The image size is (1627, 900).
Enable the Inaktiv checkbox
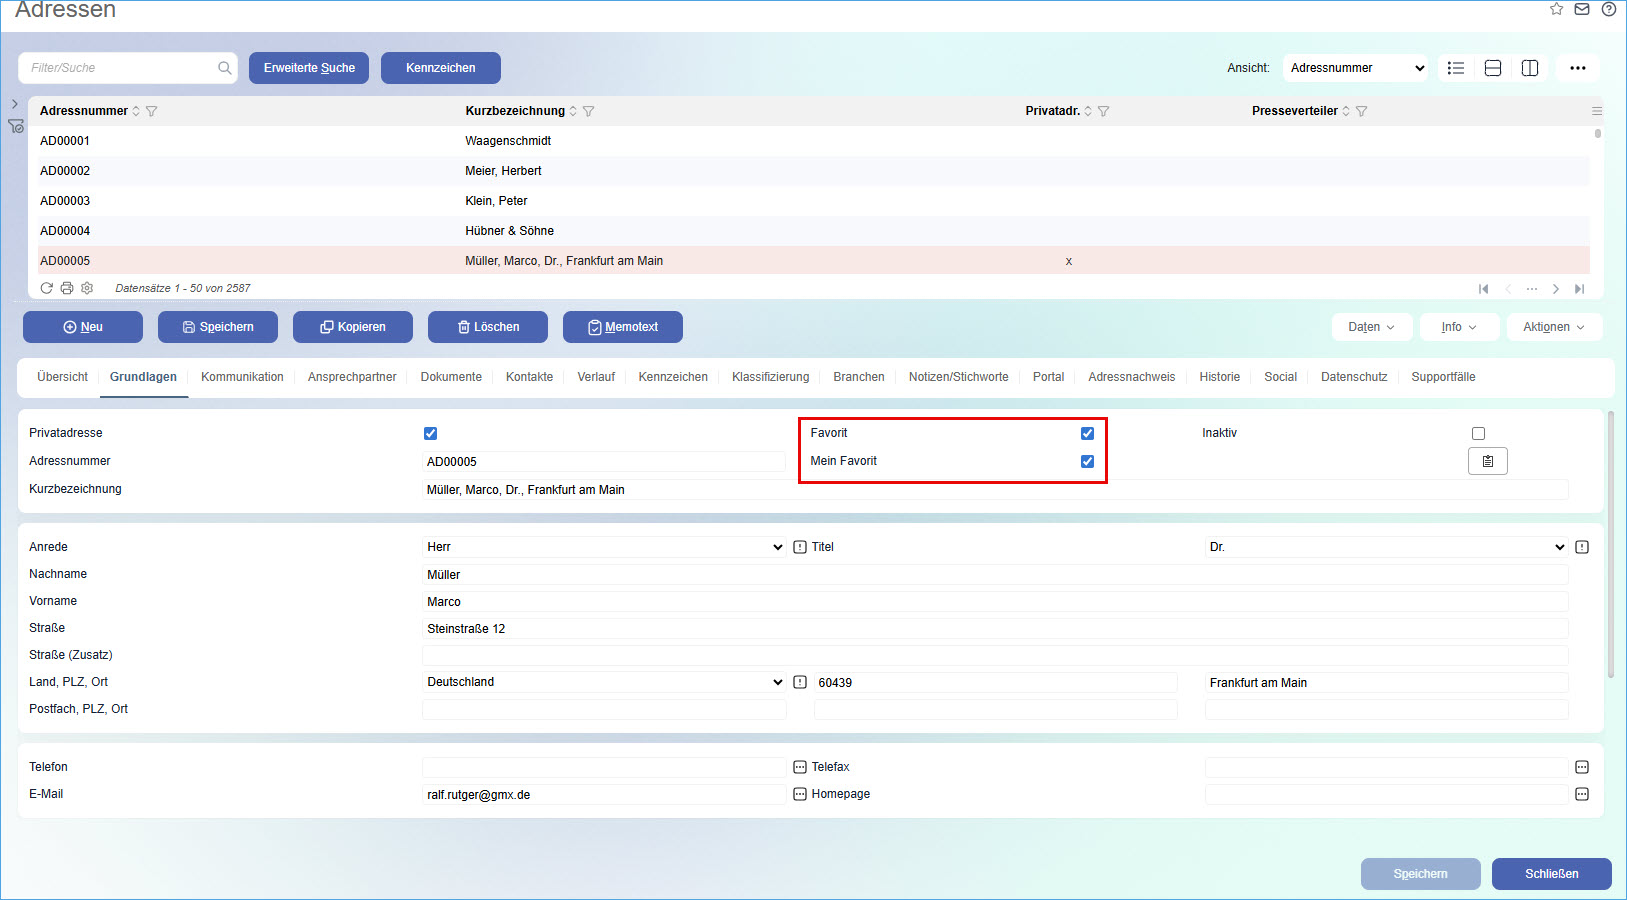(x=1478, y=433)
